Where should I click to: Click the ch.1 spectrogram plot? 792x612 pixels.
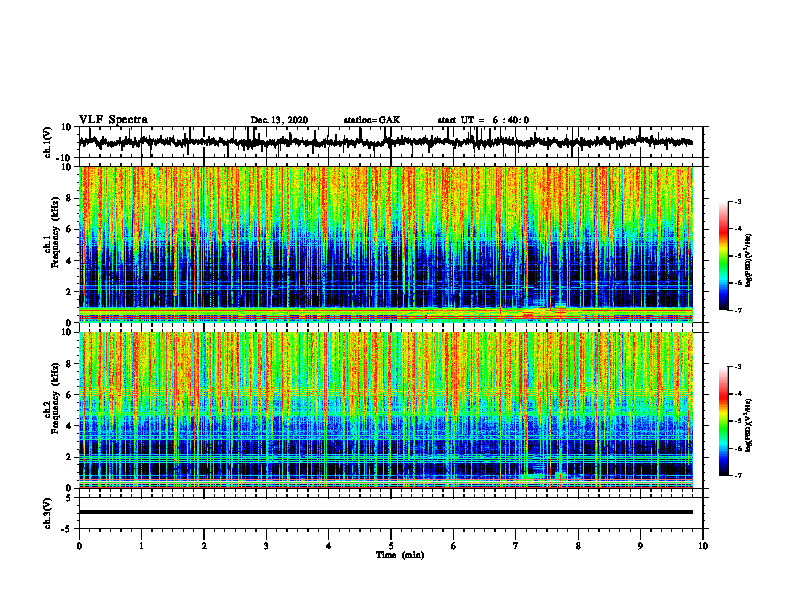[385, 244]
